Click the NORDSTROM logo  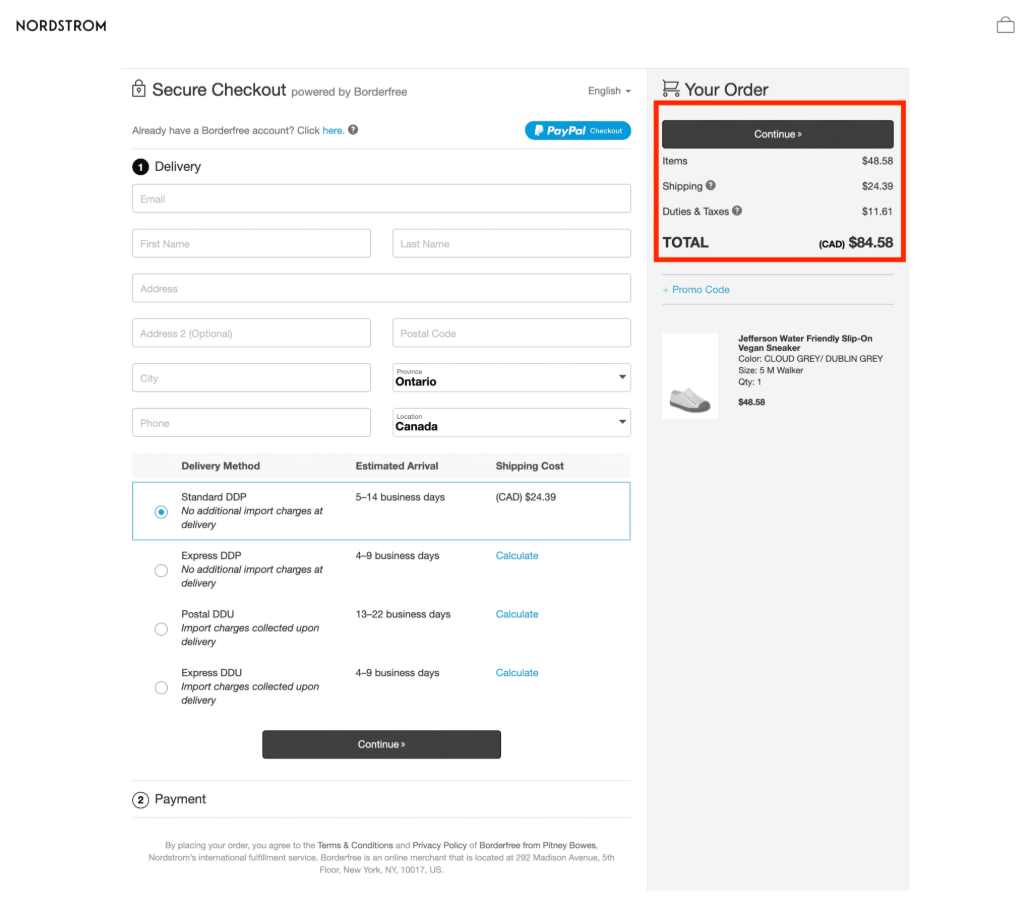point(60,26)
